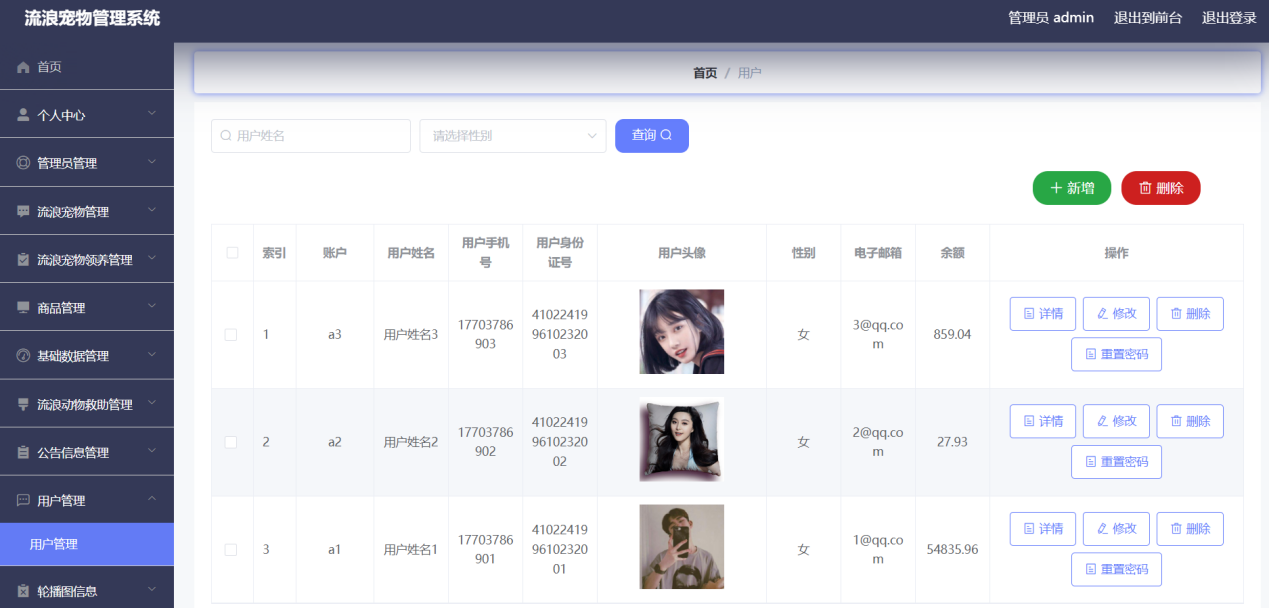Select the 用户管理 submenu item

point(53,544)
